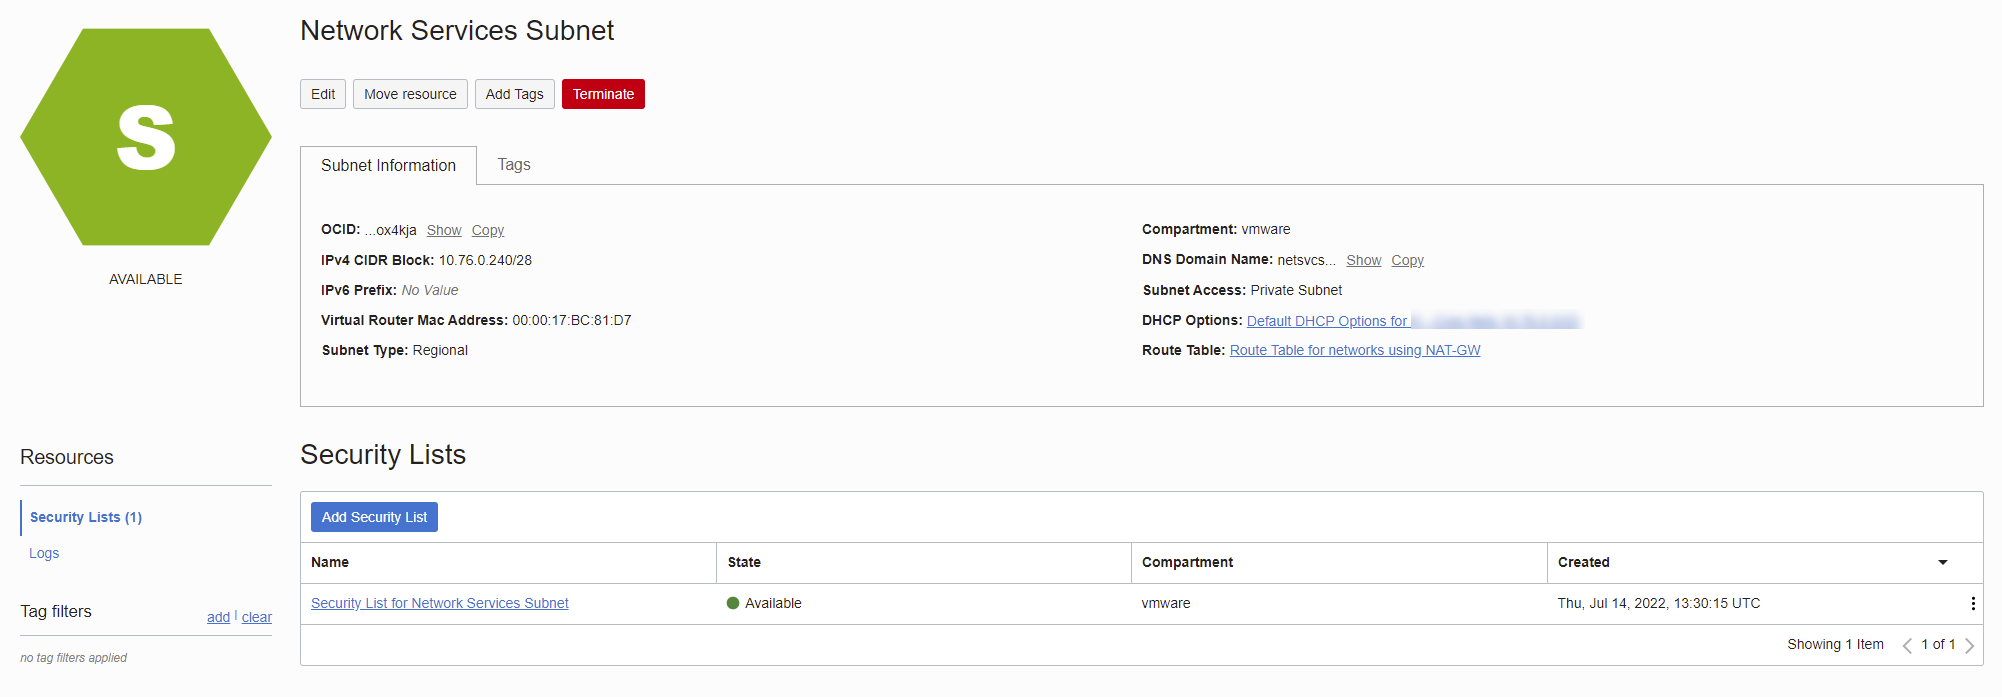Click the Edit button
Viewport: 2002px width, 697px height.
click(x=323, y=94)
